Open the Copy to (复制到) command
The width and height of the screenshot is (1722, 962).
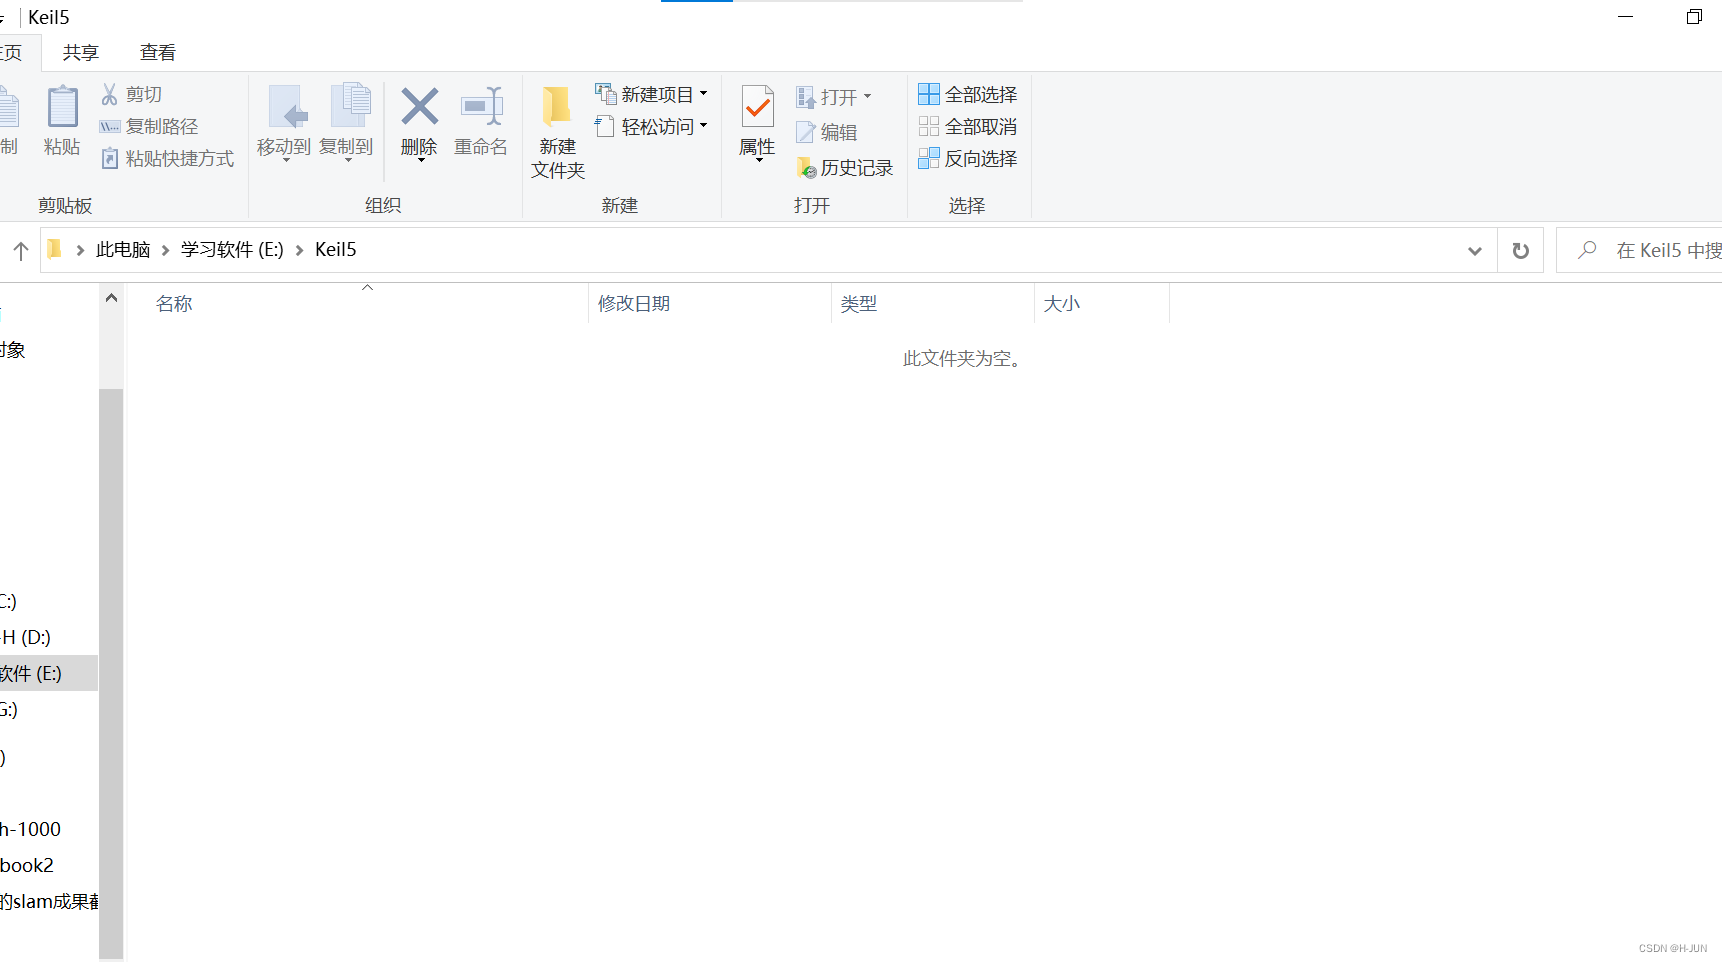(347, 121)
